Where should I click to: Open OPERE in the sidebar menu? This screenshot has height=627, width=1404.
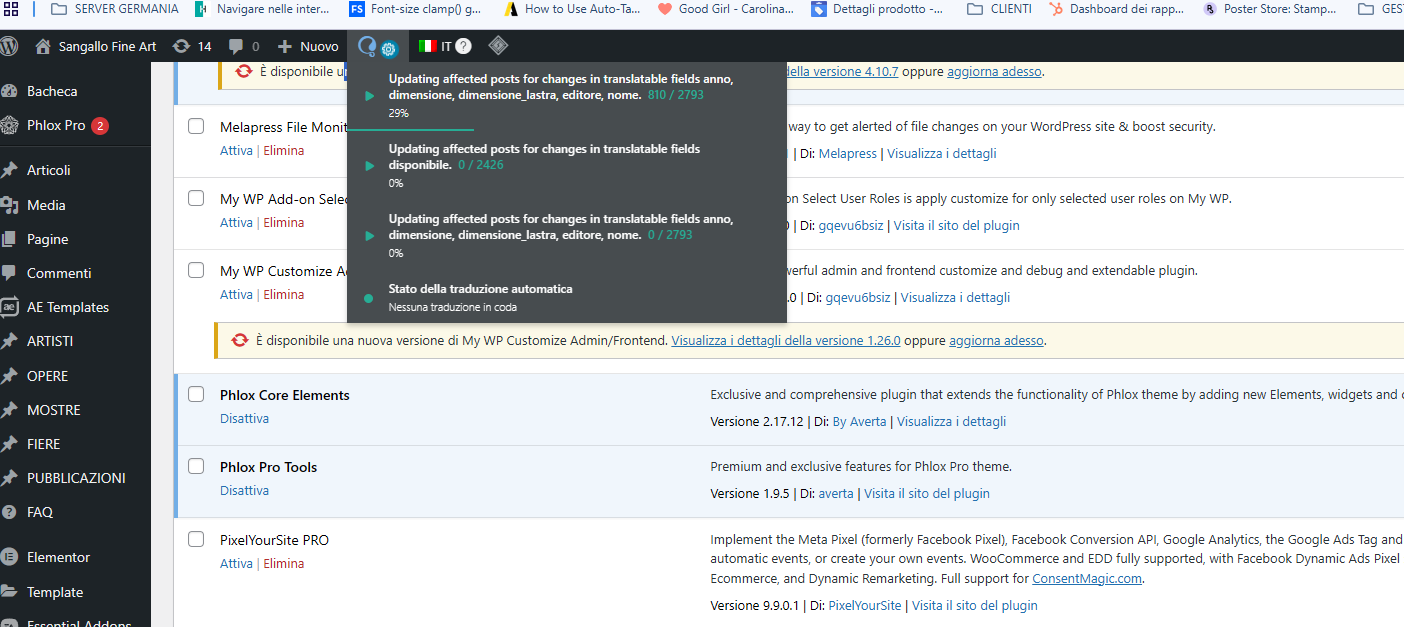click(47, 376)
